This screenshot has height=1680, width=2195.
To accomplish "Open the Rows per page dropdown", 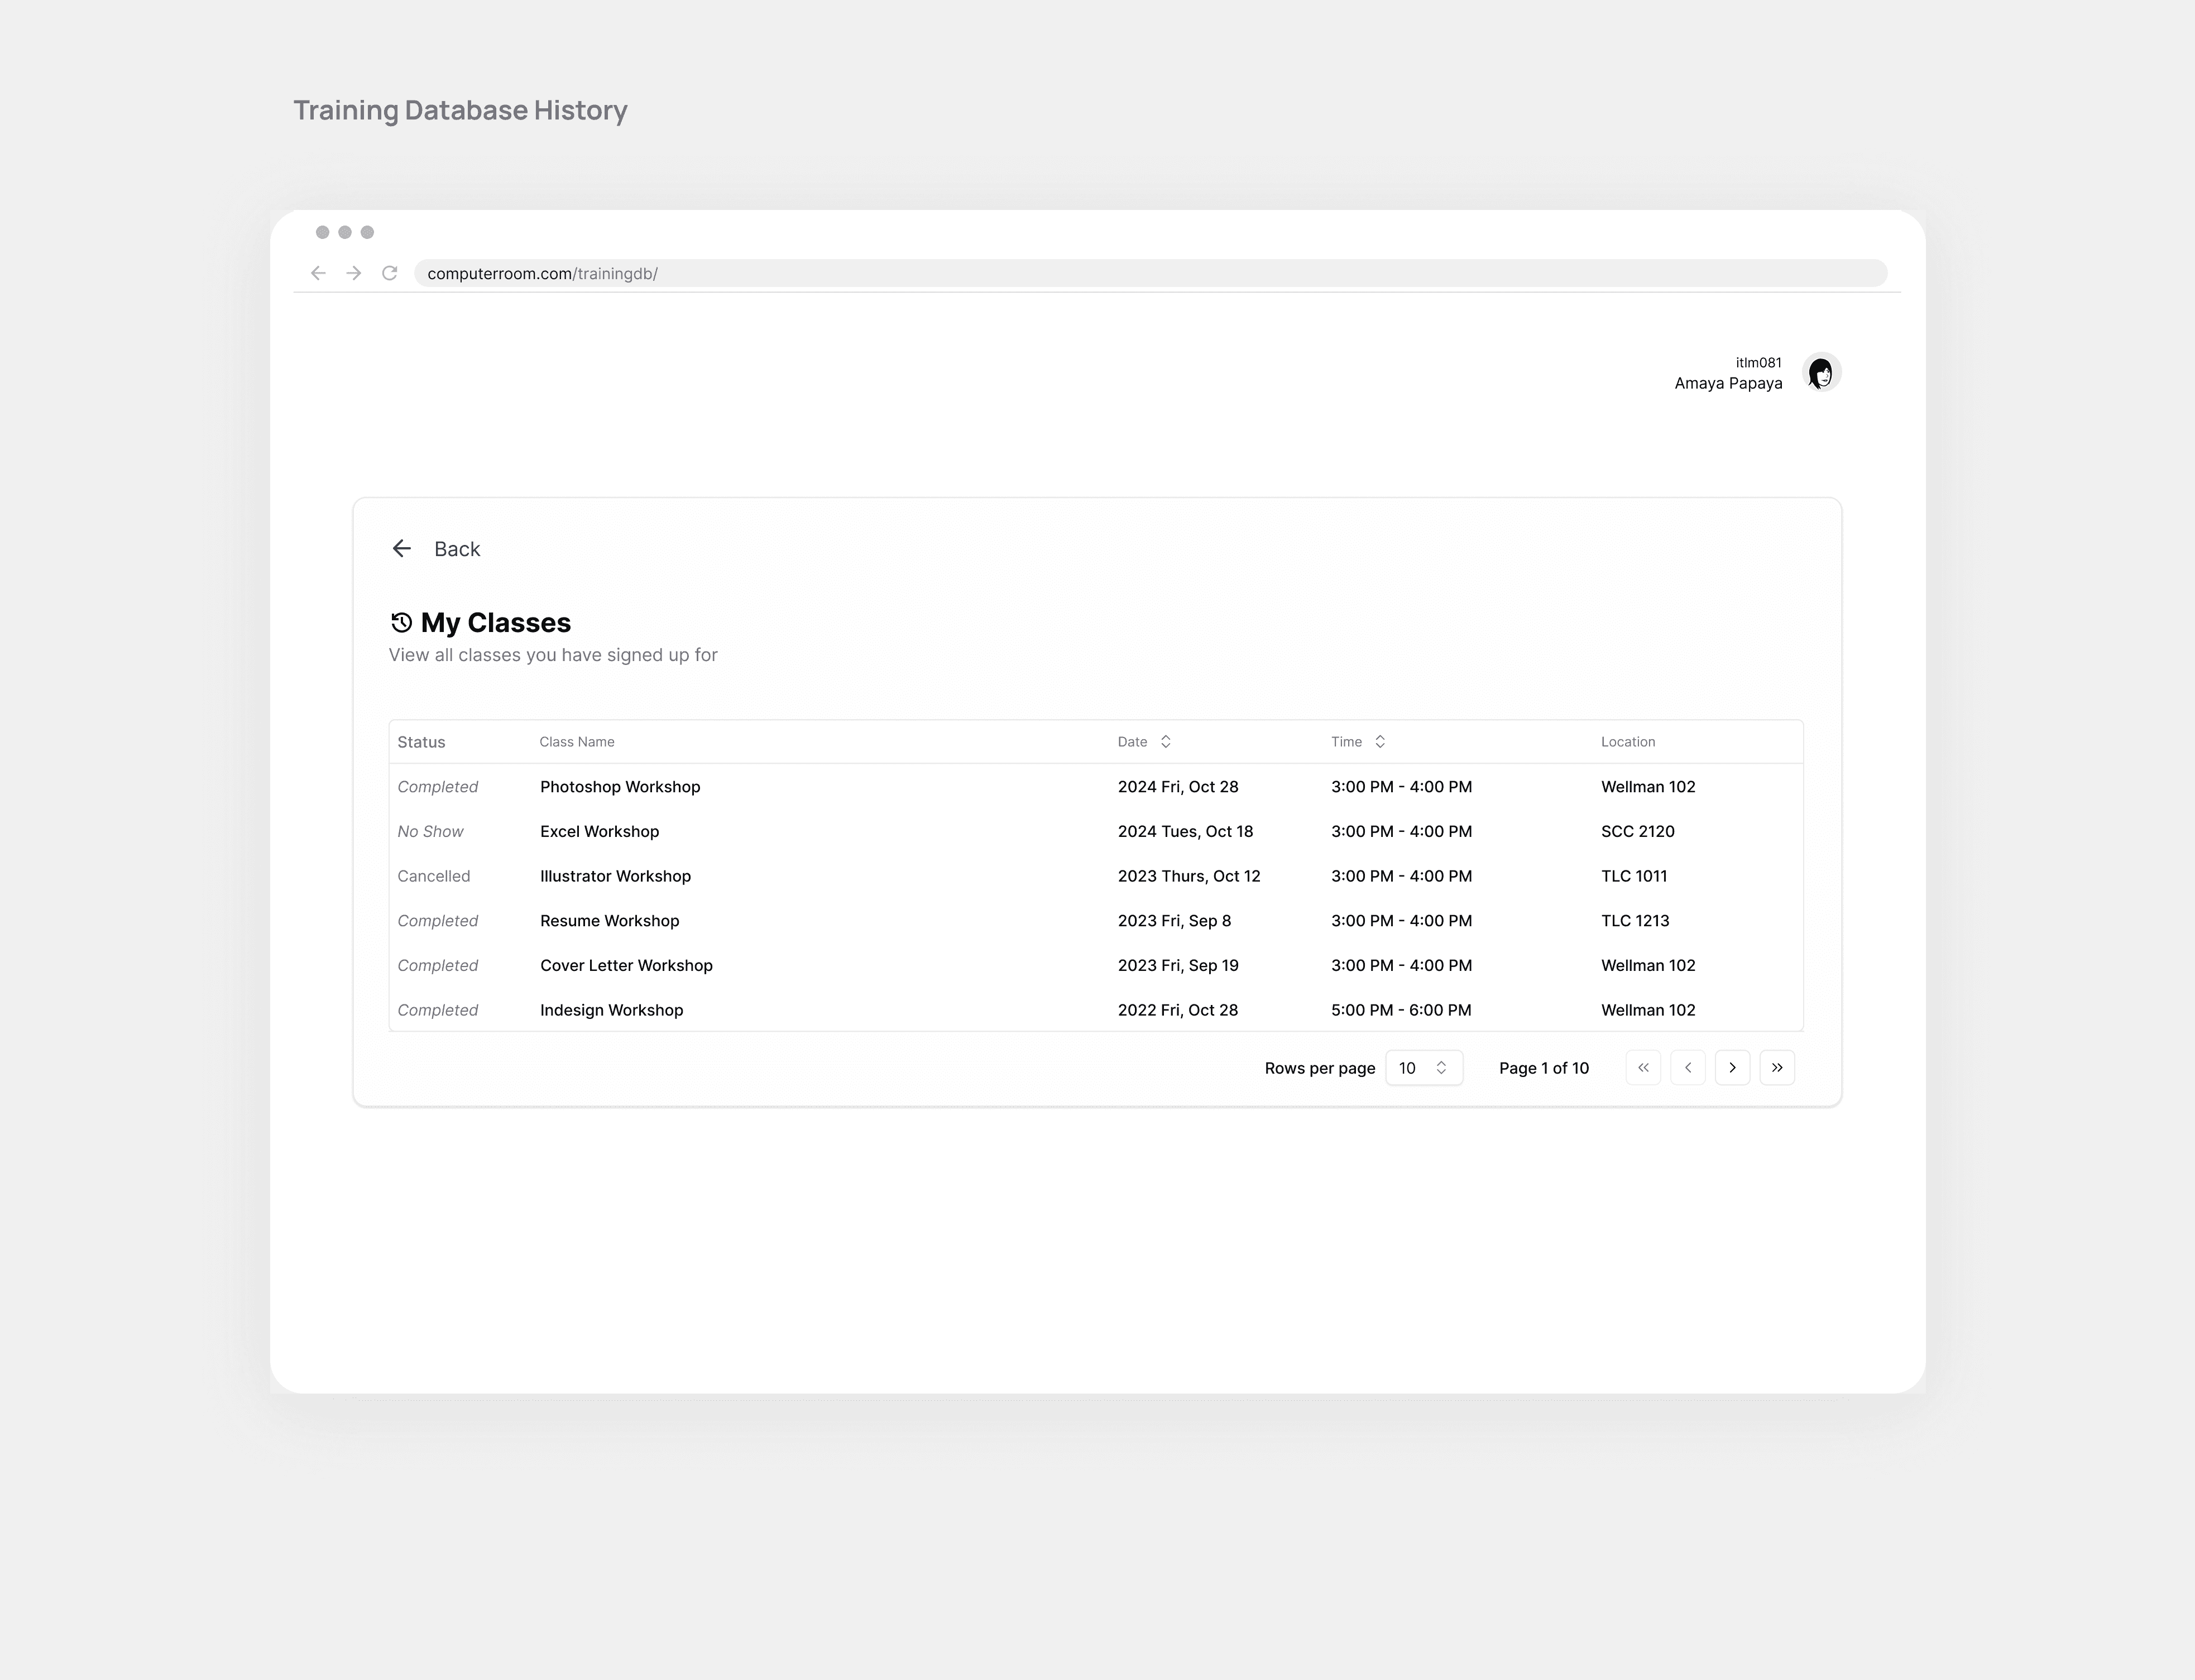I will (1423, 1068).
